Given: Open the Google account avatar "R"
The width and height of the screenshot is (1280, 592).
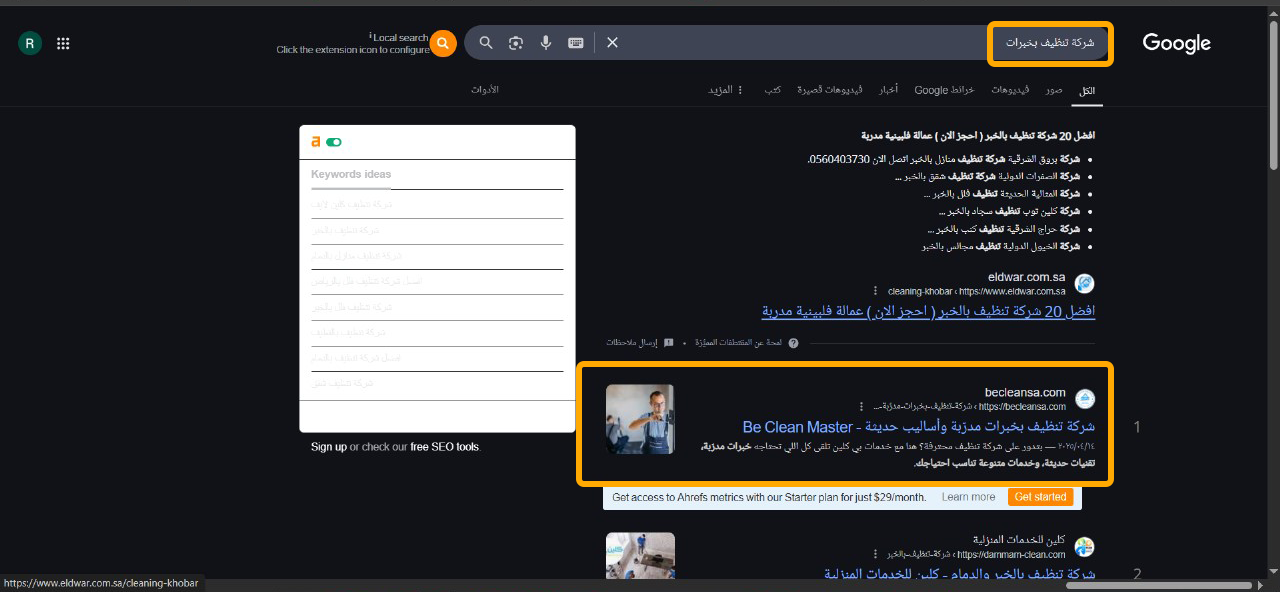Looking at the screenshot, I should point(30,43).
